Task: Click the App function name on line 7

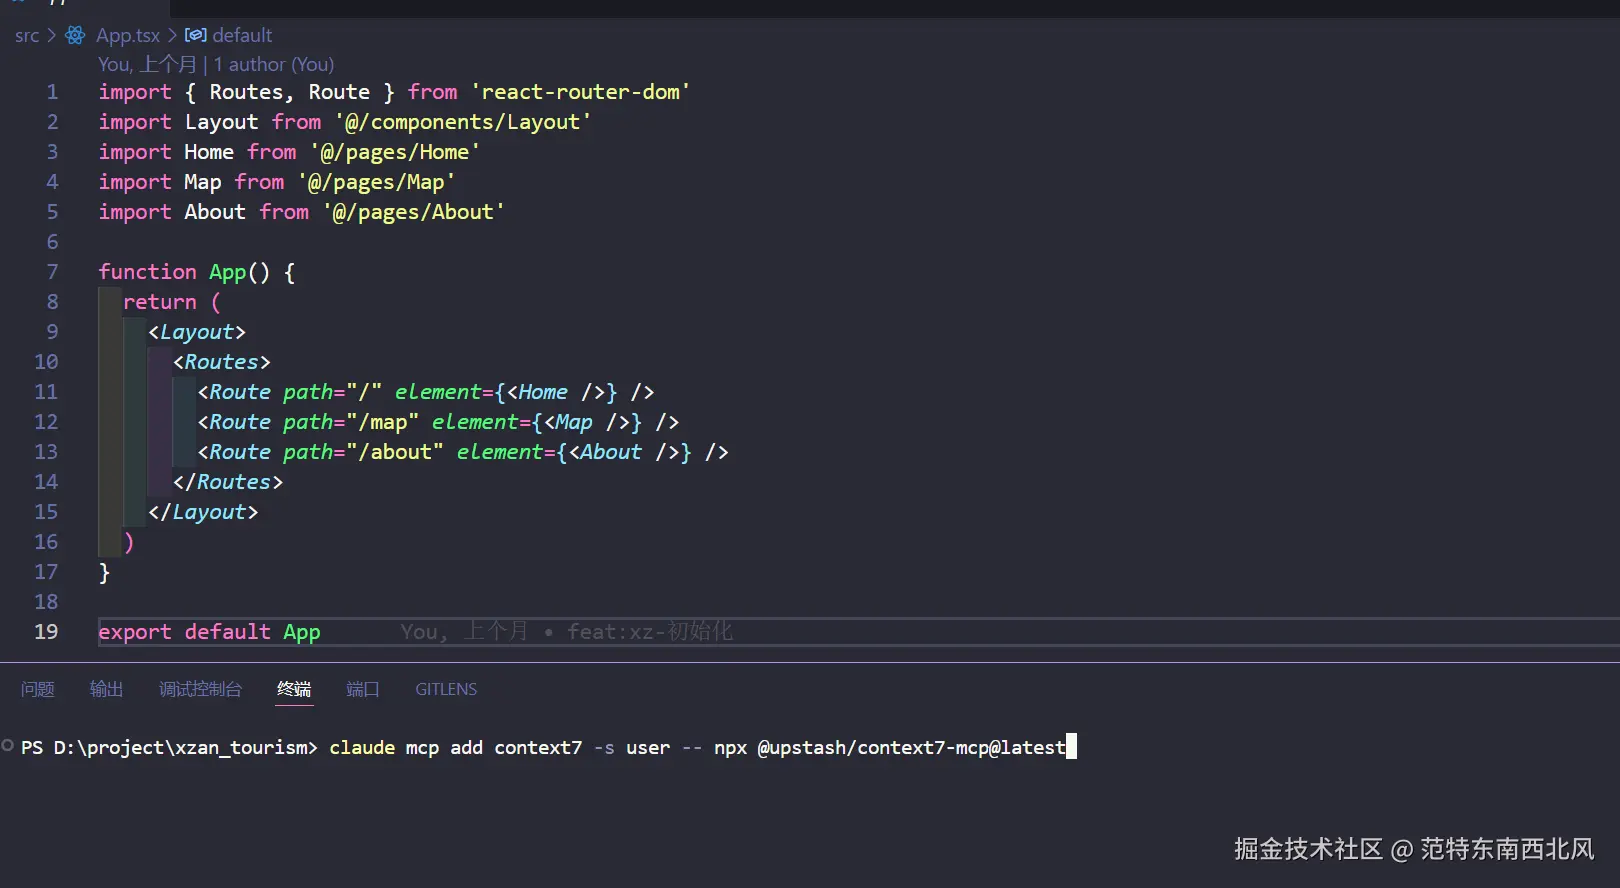Action: click(x=227, y=272)
